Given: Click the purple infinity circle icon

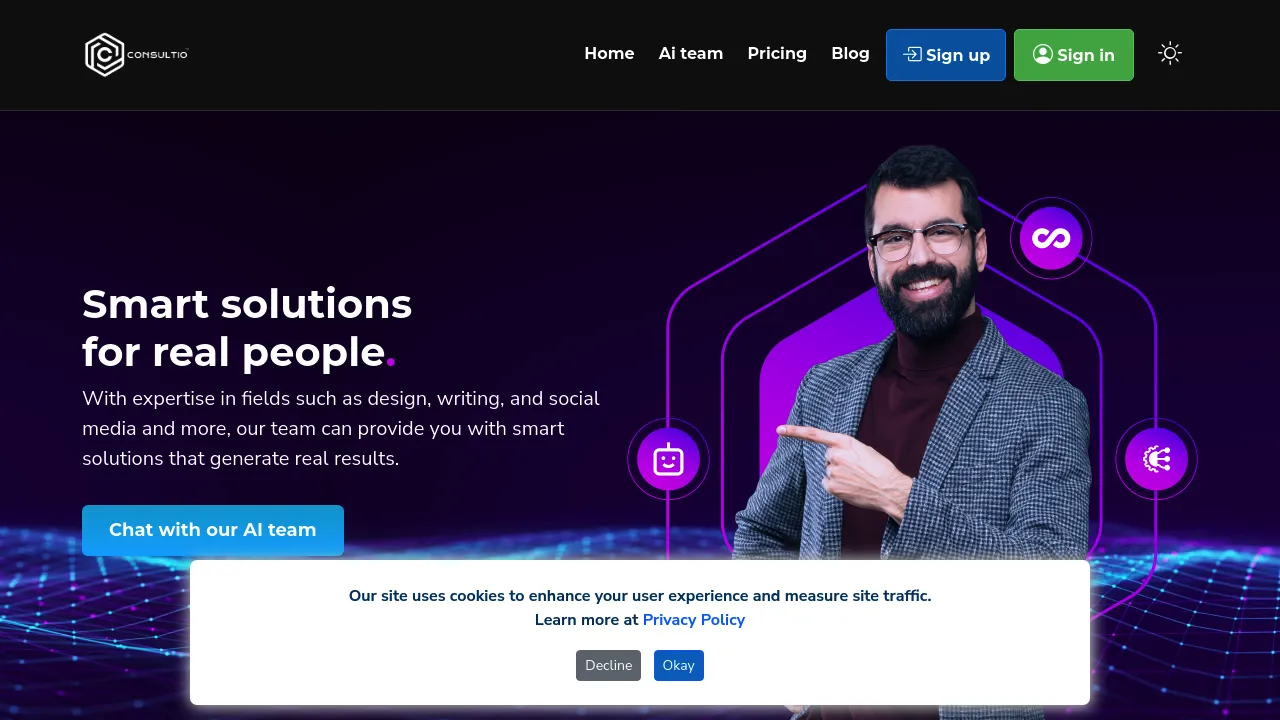Looking at the screenshot, I should tap(1051, 238).
